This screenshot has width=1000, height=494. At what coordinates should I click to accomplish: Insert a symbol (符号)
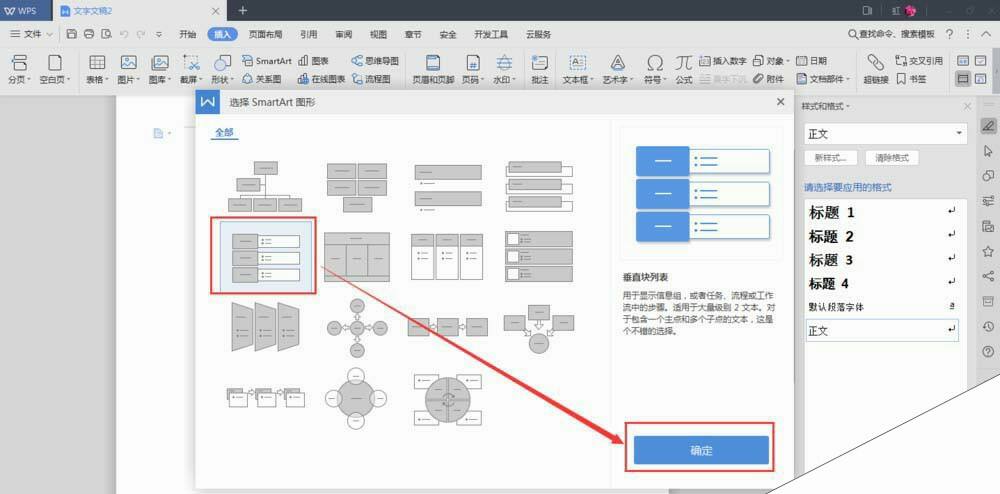(654, 70)
